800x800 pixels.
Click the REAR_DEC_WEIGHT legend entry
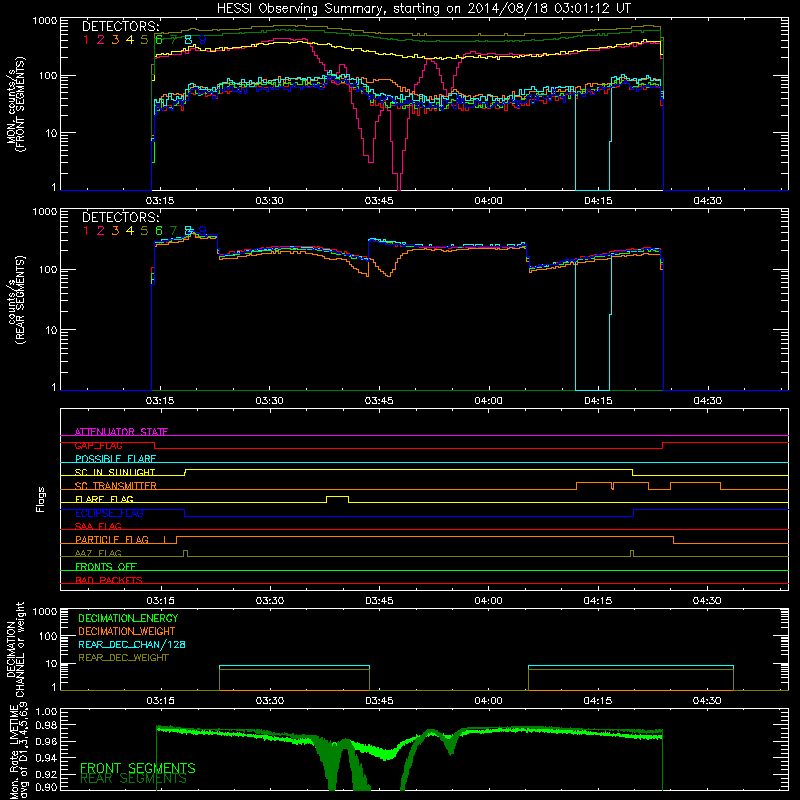(123, 658)
